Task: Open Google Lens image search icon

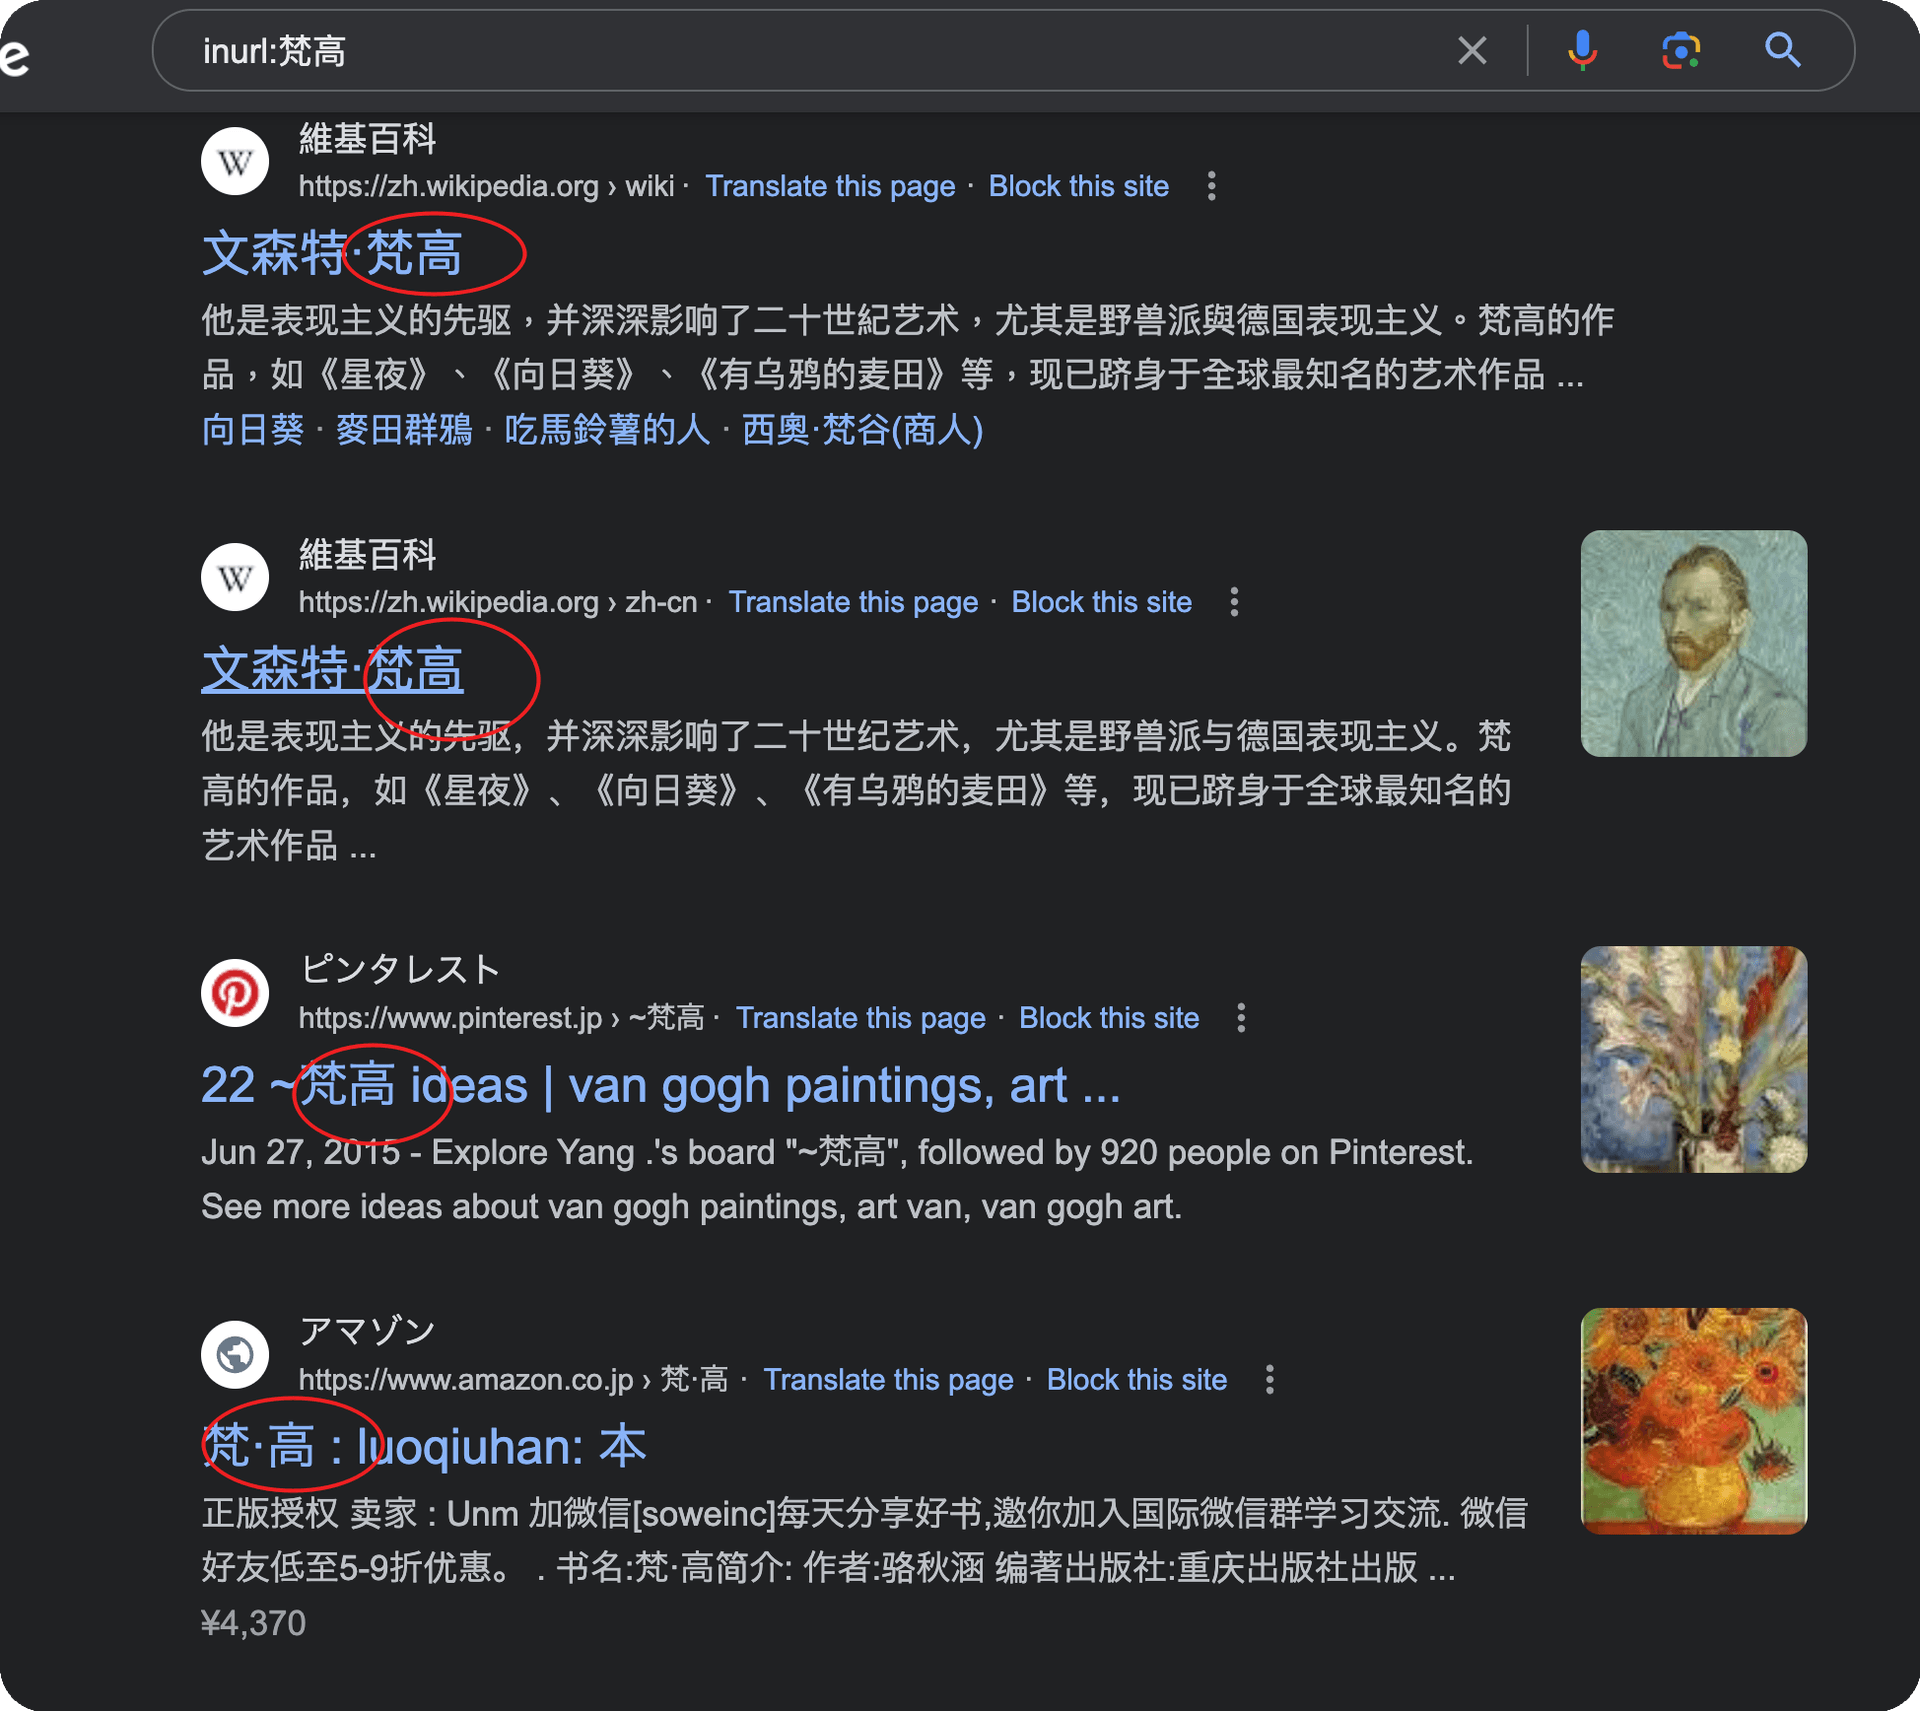Action: click(1682, 50)
